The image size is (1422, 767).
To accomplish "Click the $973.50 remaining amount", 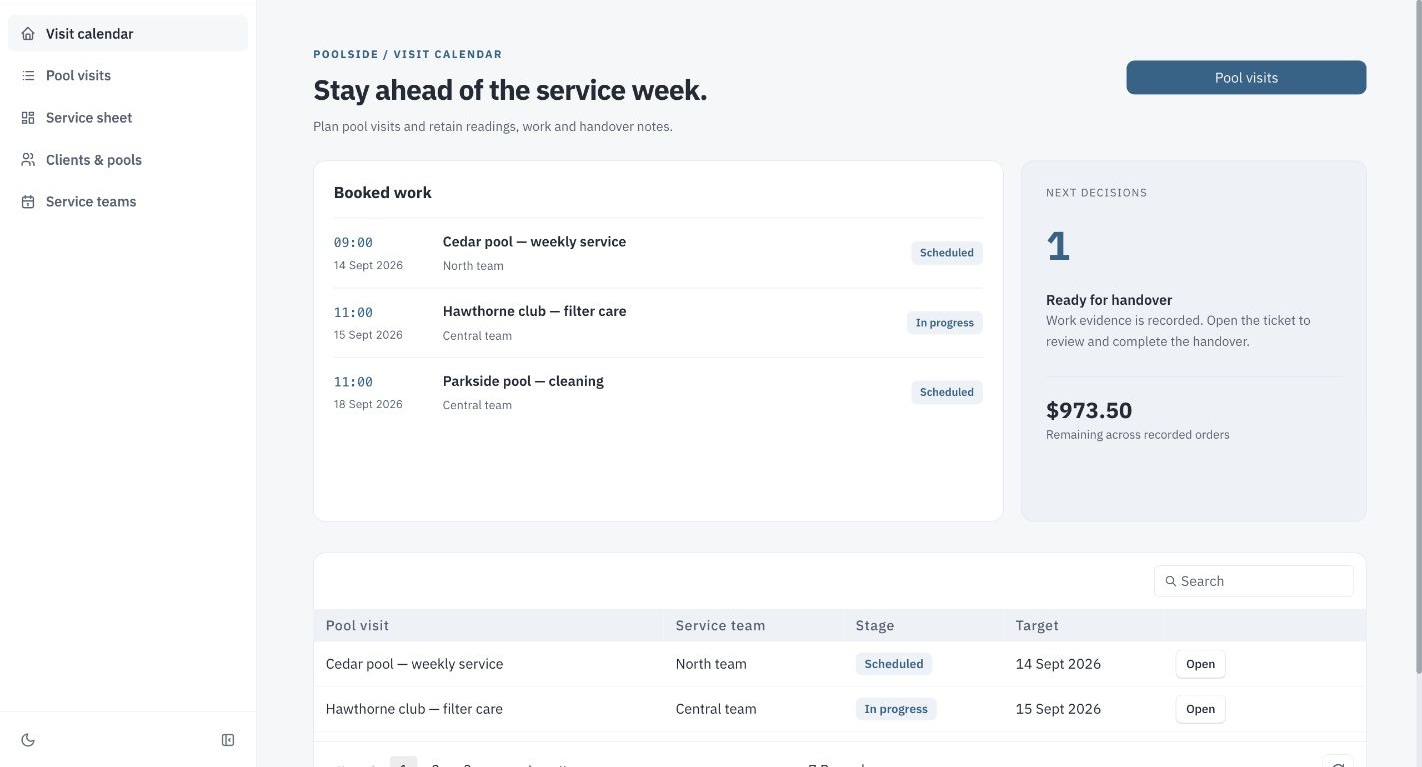I will pyautogui.click(x=1089, y=410).
